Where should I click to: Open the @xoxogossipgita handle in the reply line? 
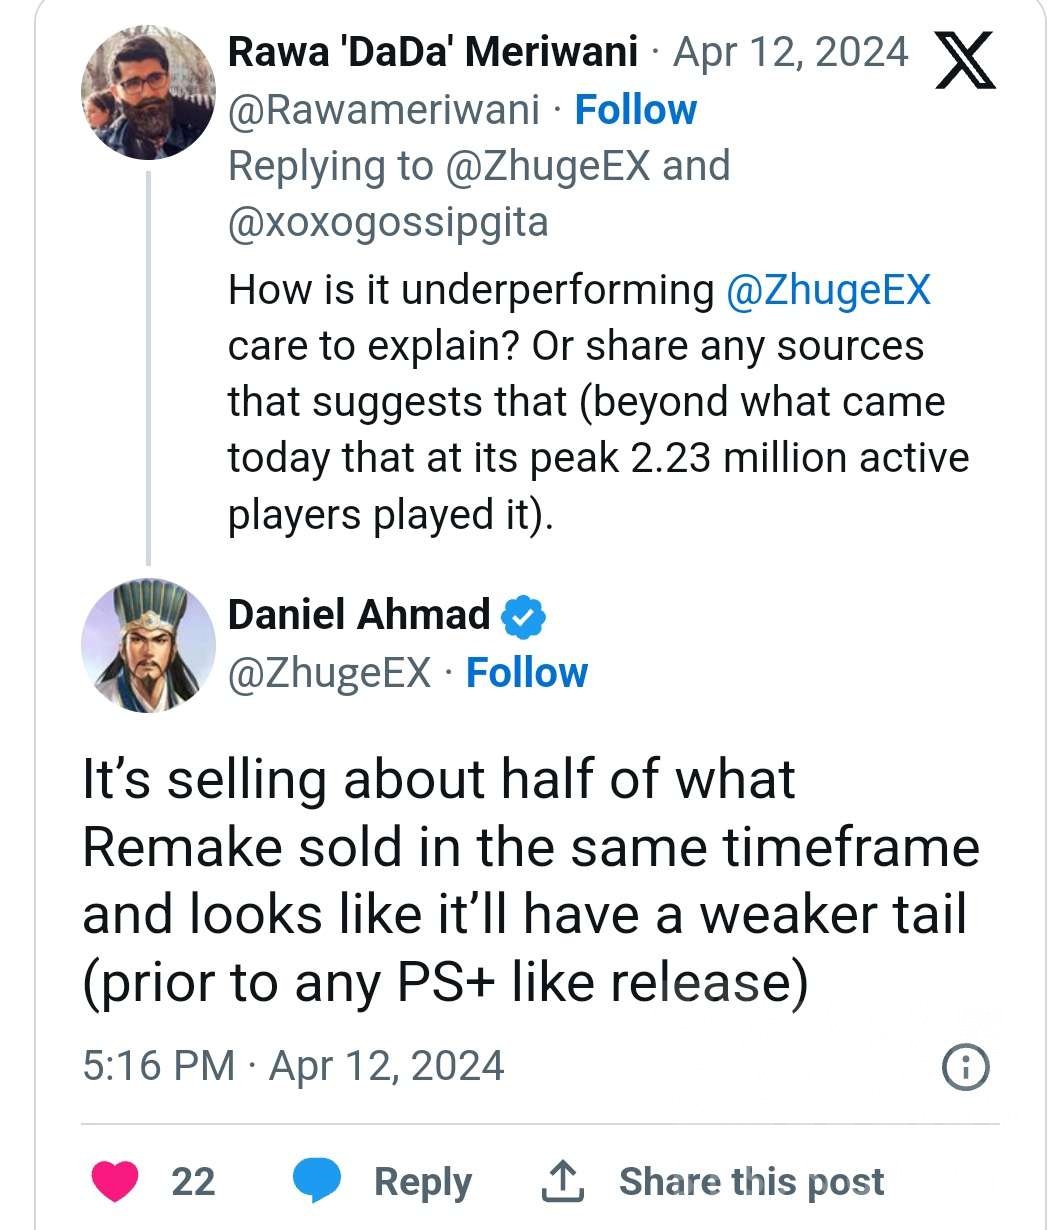388,221
